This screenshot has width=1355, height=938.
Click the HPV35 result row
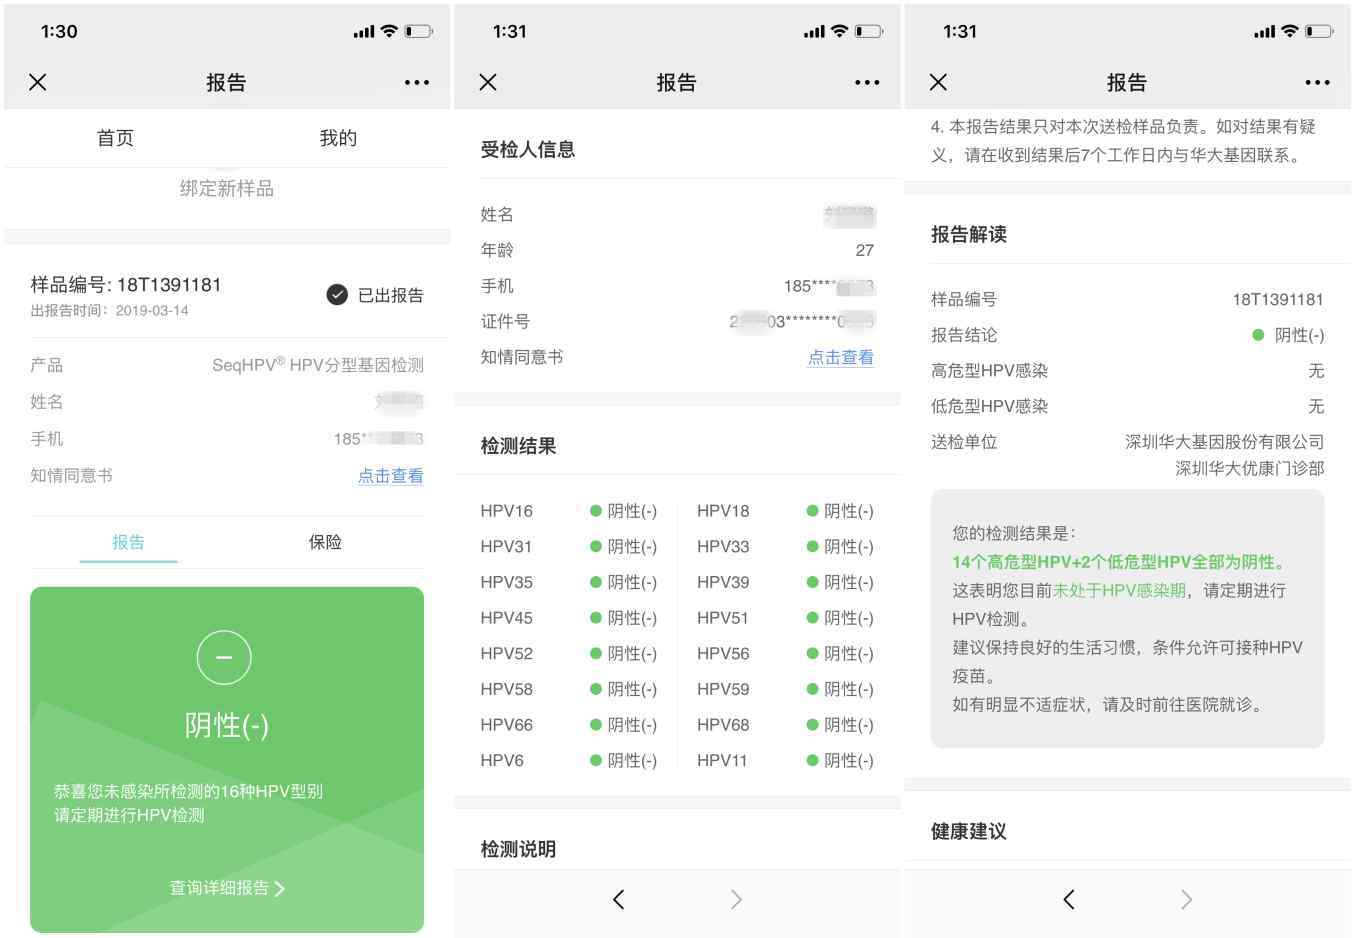pyautogui.click(x=568, y=582)
